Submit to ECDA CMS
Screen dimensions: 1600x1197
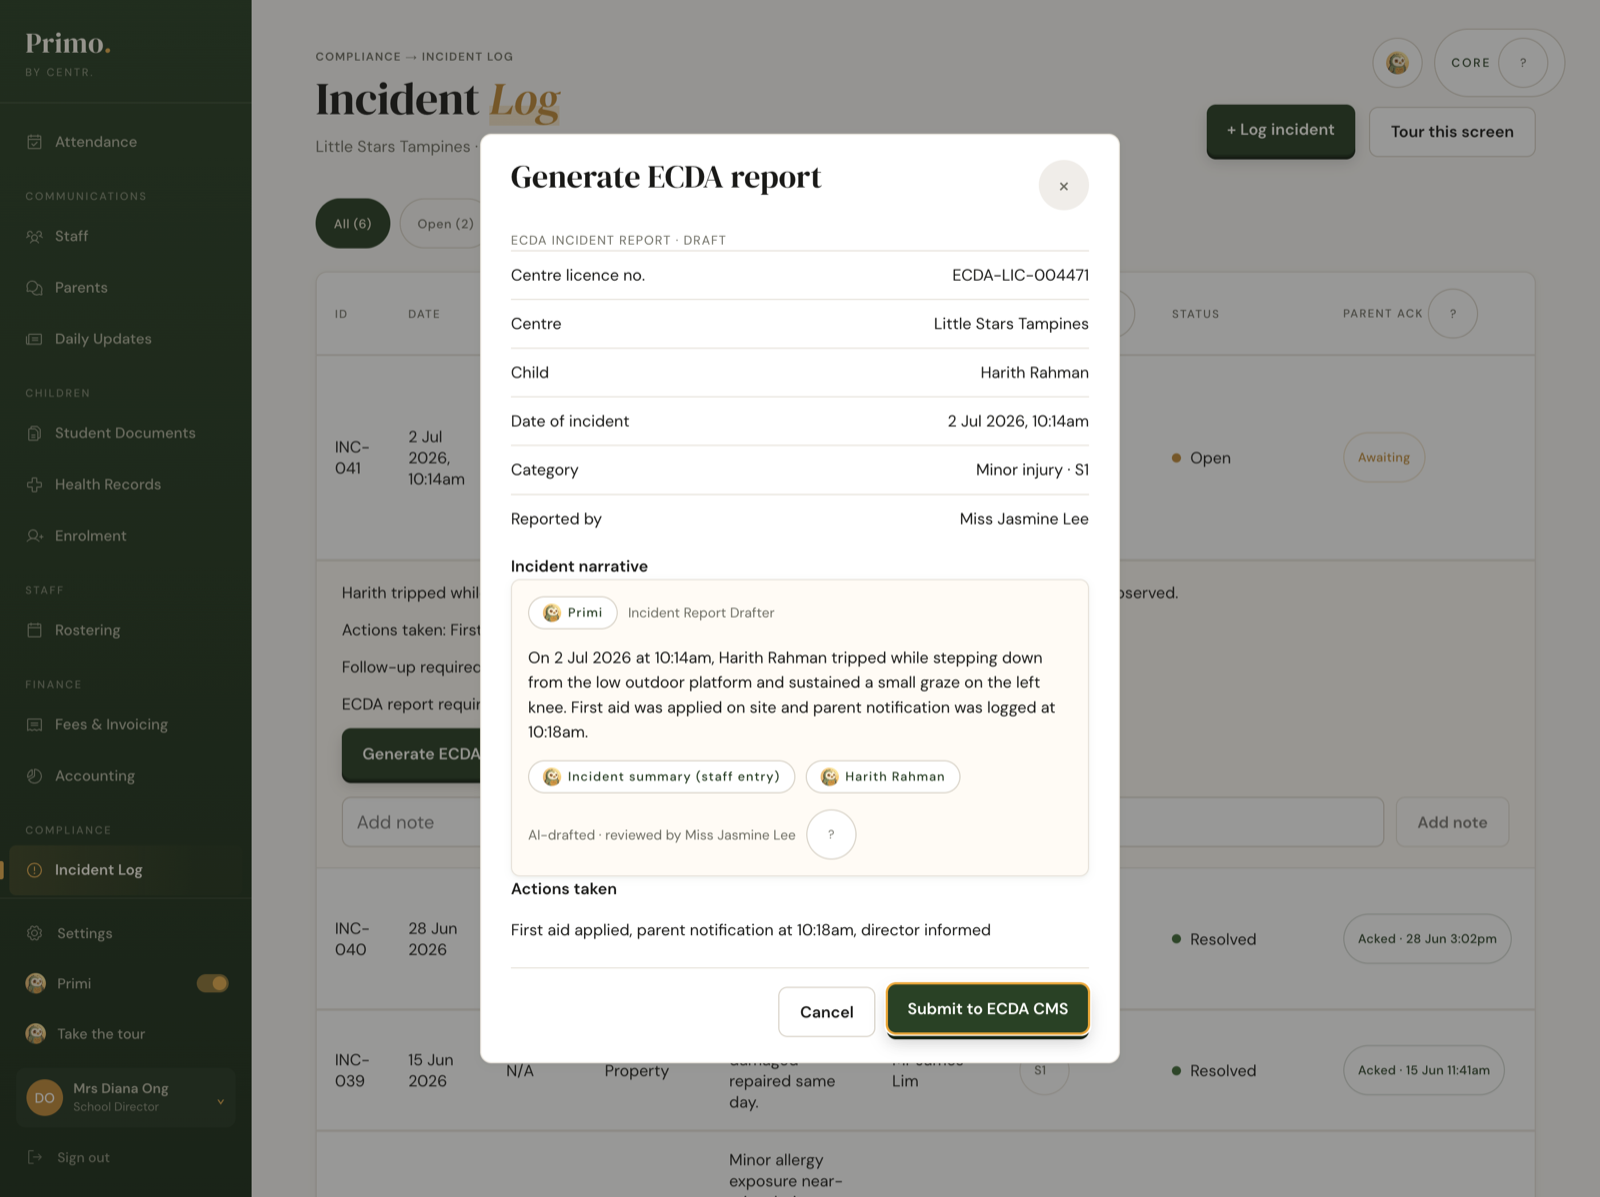pyautogui.click(x=987, y=1009)
